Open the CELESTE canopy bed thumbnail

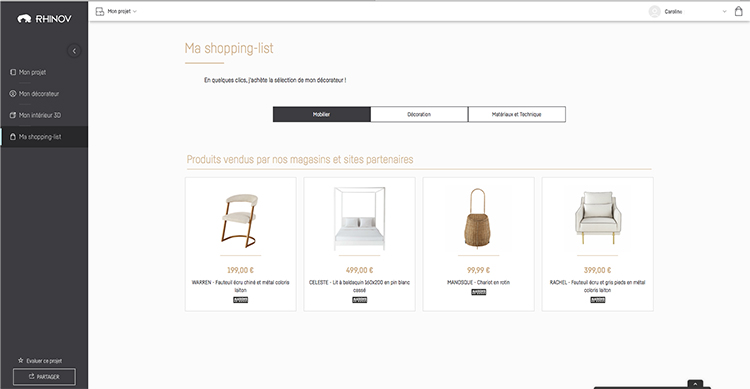click(359, 219)
